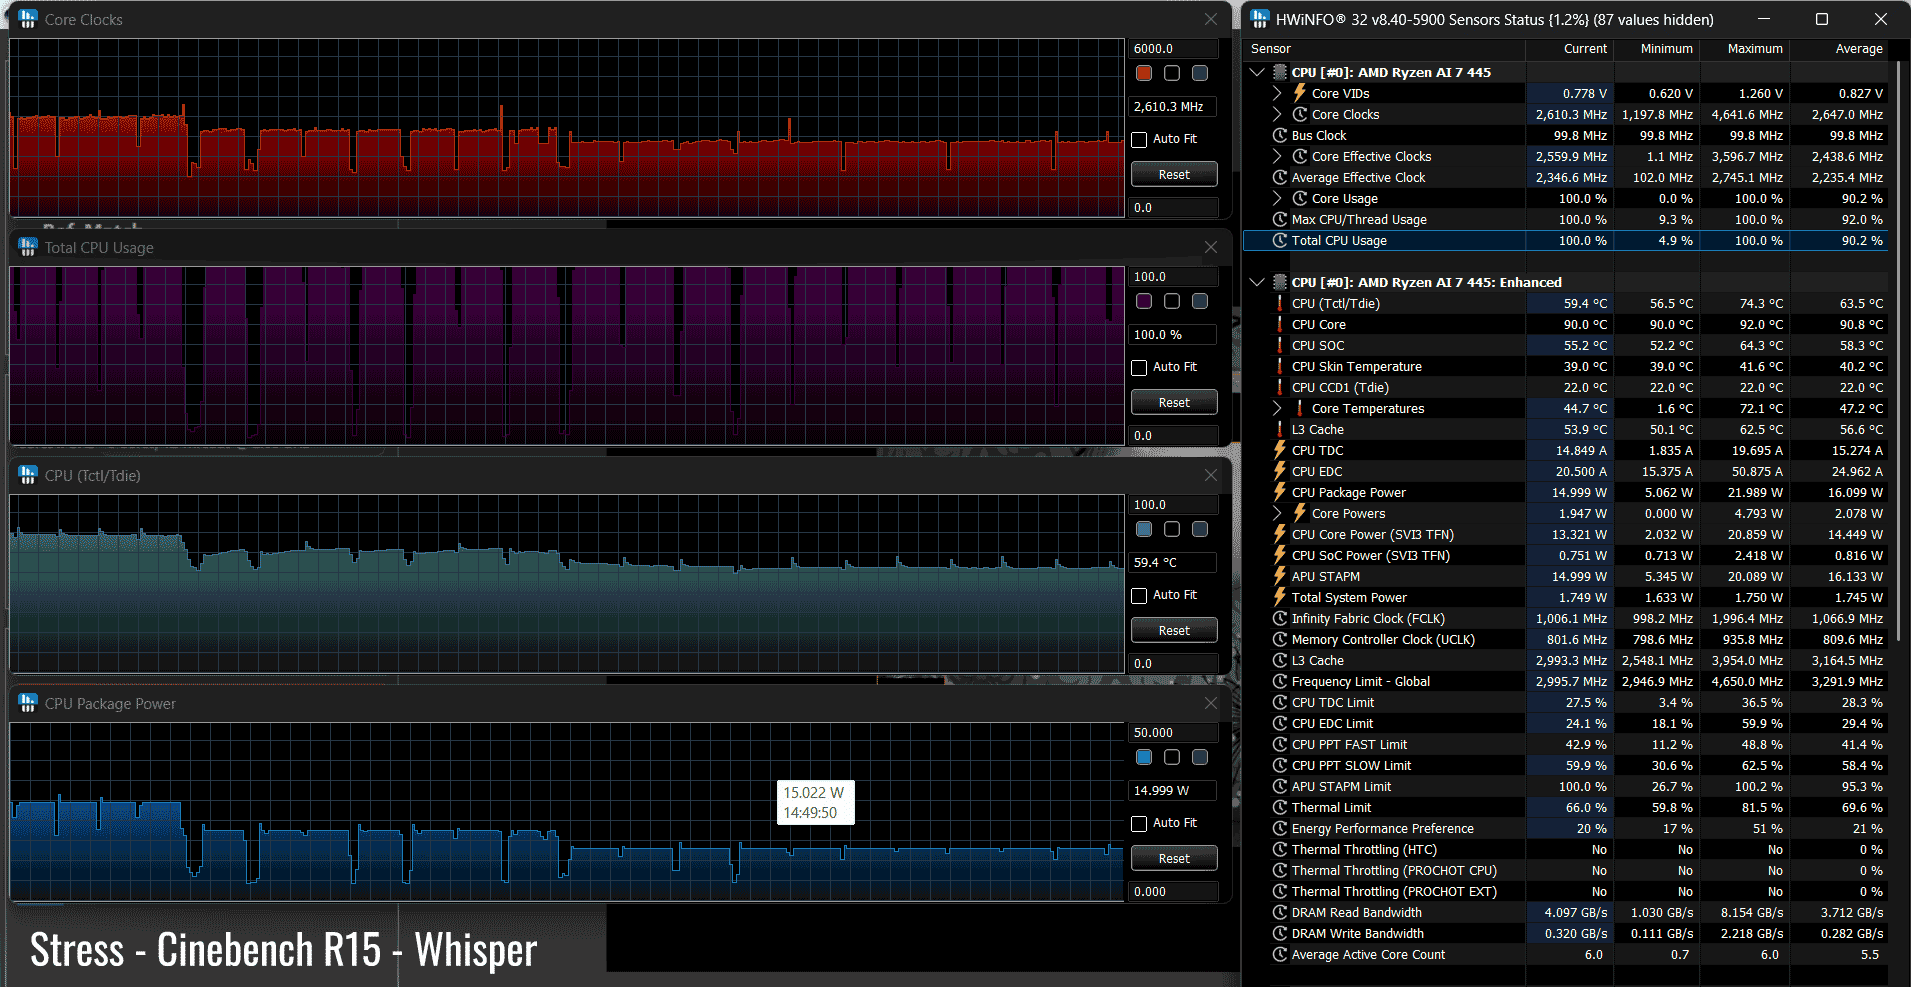
Task: Select the Energy Performance Preference row
Action: tap(1566, 828)
